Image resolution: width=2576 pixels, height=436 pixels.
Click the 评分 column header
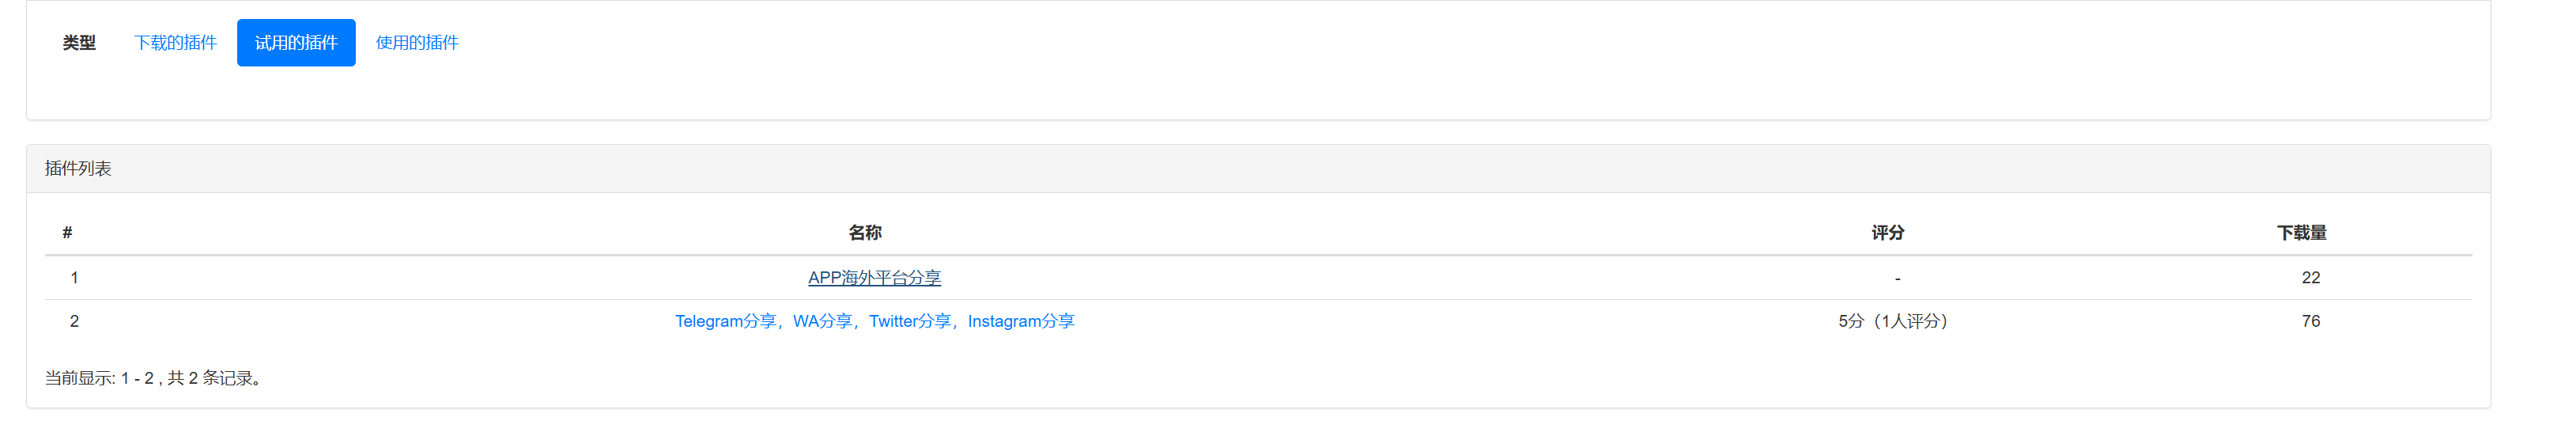(x=1887, y=233)
